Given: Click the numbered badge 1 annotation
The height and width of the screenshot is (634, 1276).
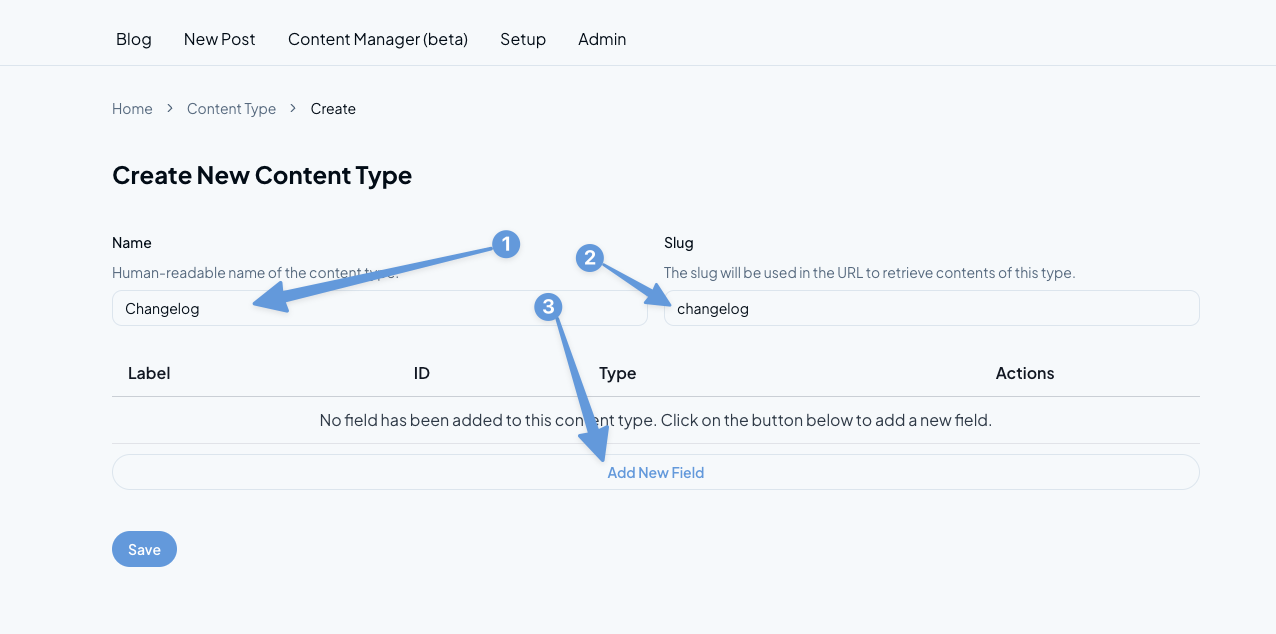Looking at the screenshot, I should (506, 244).
